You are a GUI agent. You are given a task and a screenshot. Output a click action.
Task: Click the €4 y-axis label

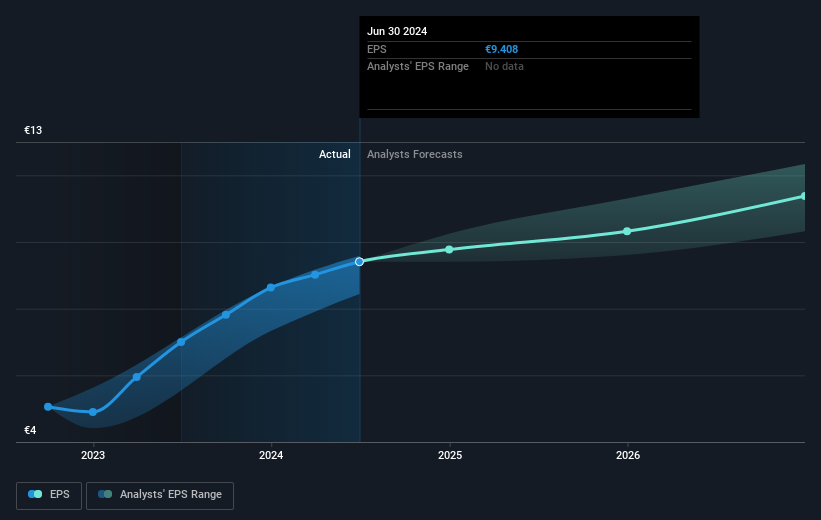pos(30,430)
